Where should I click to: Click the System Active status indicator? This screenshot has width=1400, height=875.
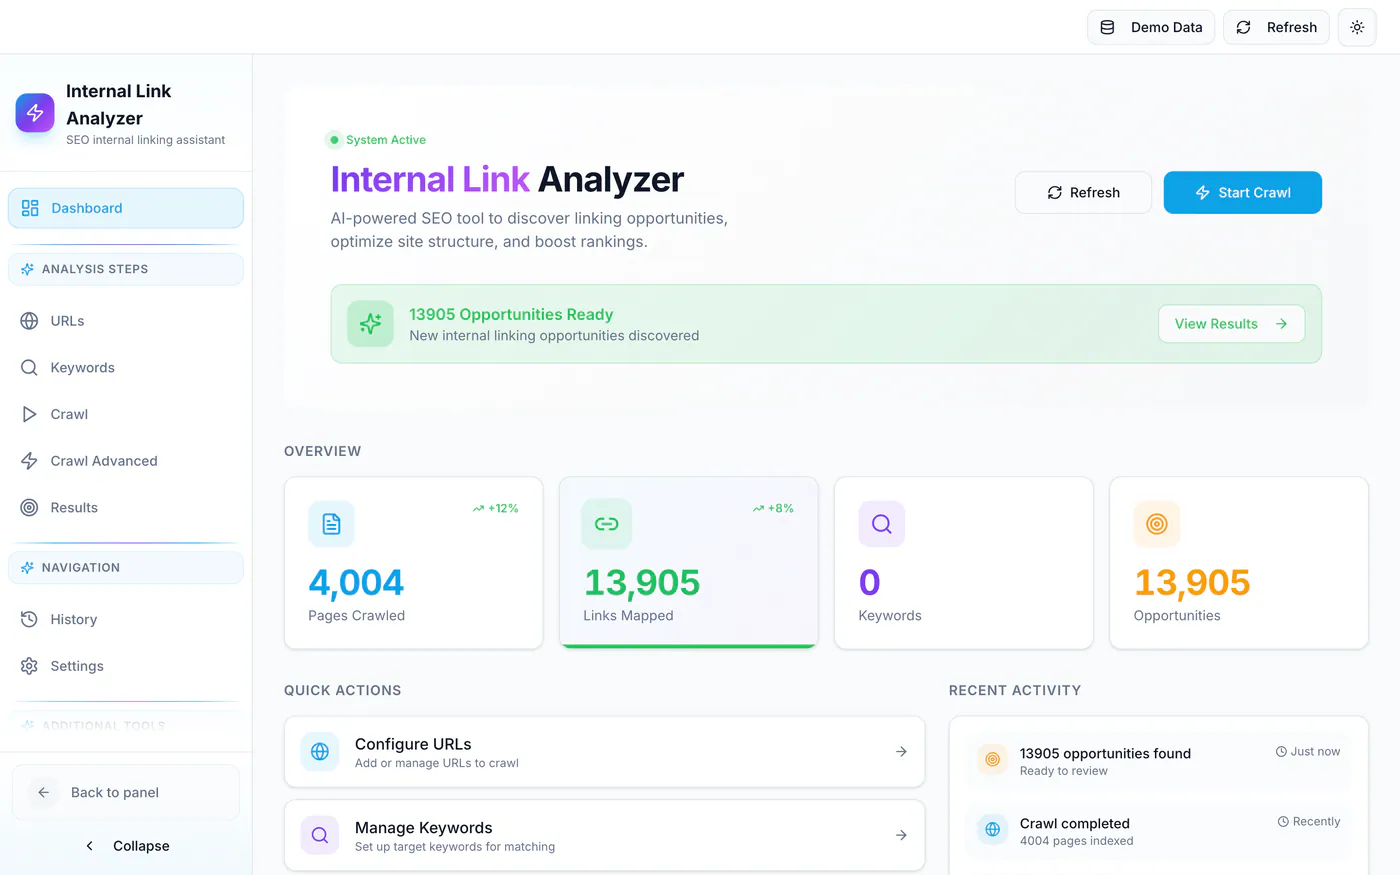tap(376, 140)
